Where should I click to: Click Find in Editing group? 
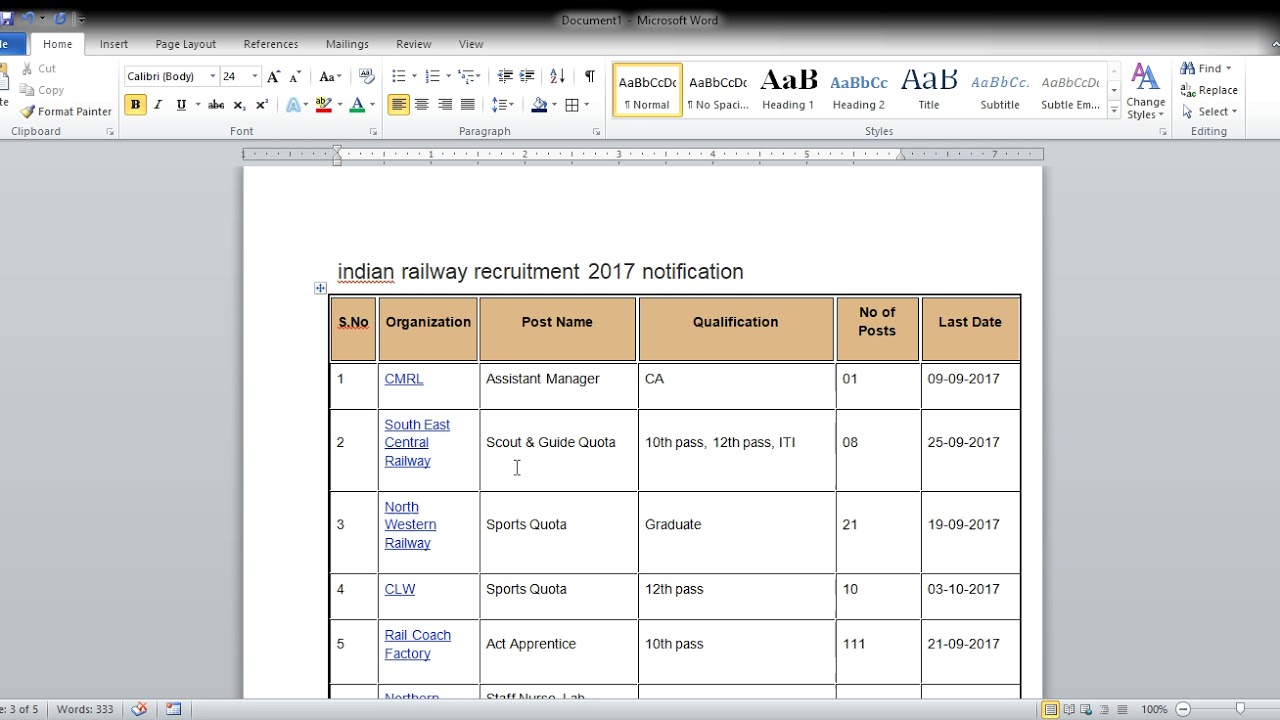tap(1206, 69)
